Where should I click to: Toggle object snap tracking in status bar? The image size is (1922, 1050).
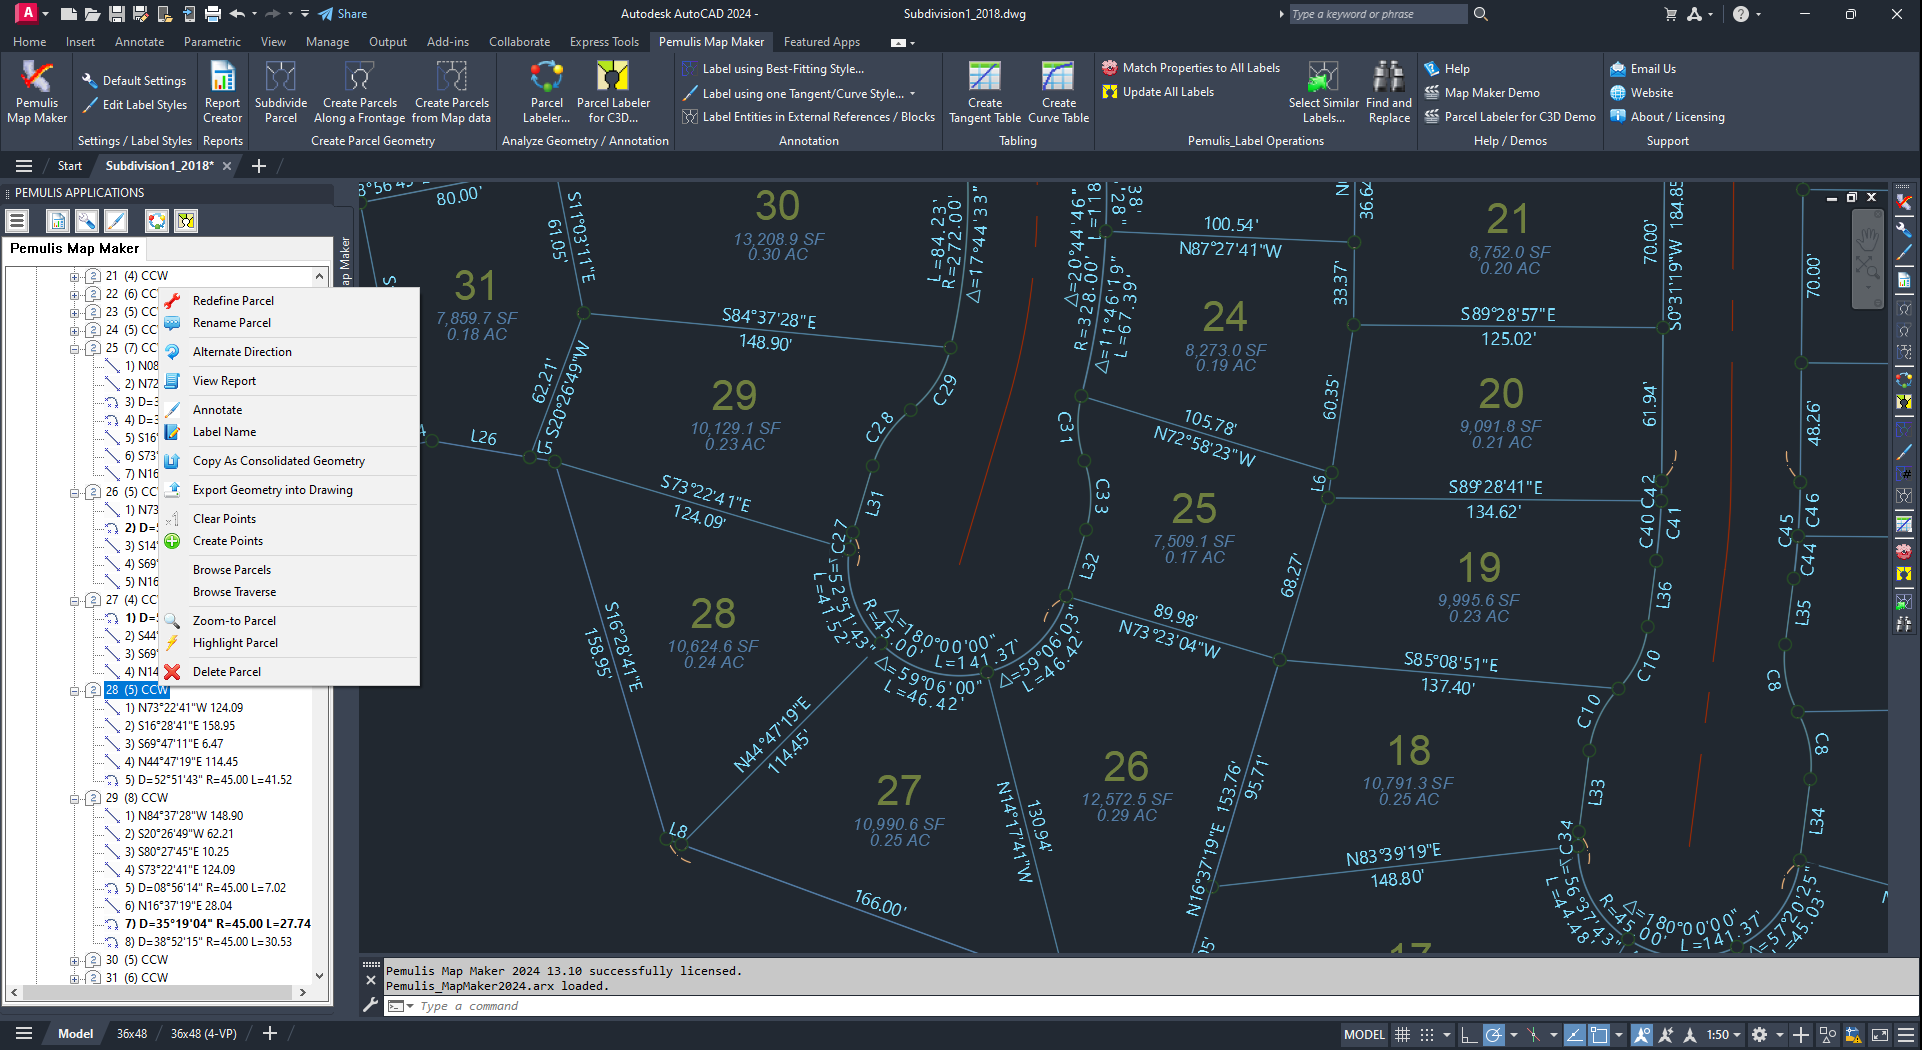1574,1035
